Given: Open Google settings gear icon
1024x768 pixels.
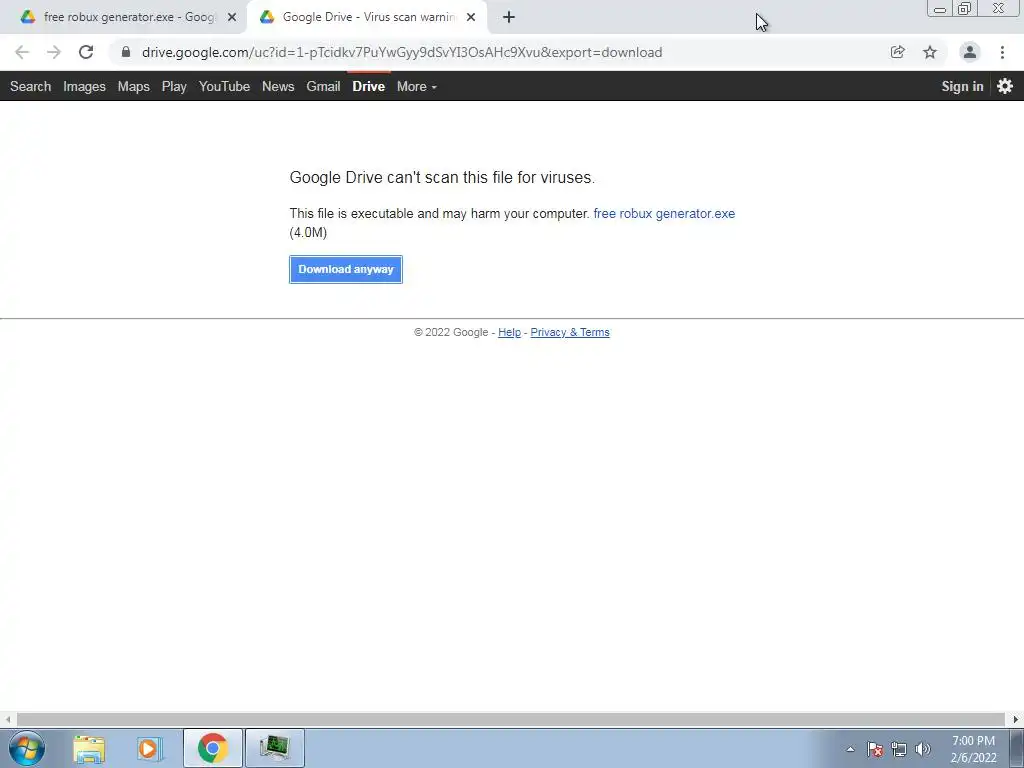Looking at the screenshot, I should (x=1005, y=86).
